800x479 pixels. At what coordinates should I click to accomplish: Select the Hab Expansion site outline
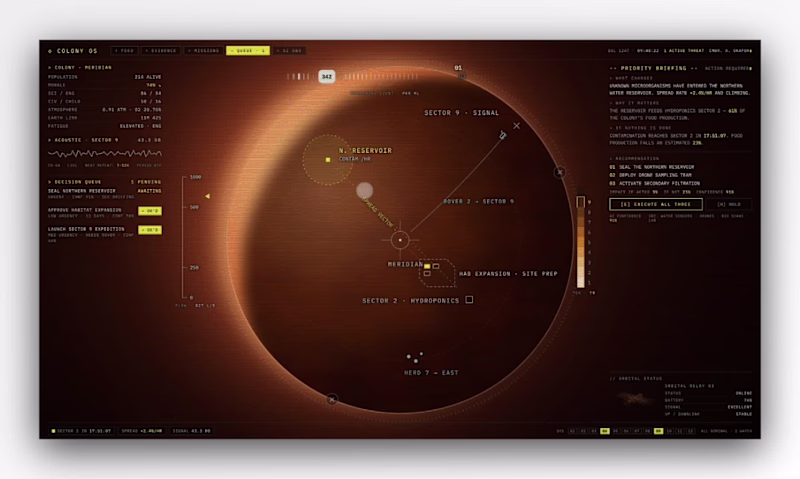(437, 273)
